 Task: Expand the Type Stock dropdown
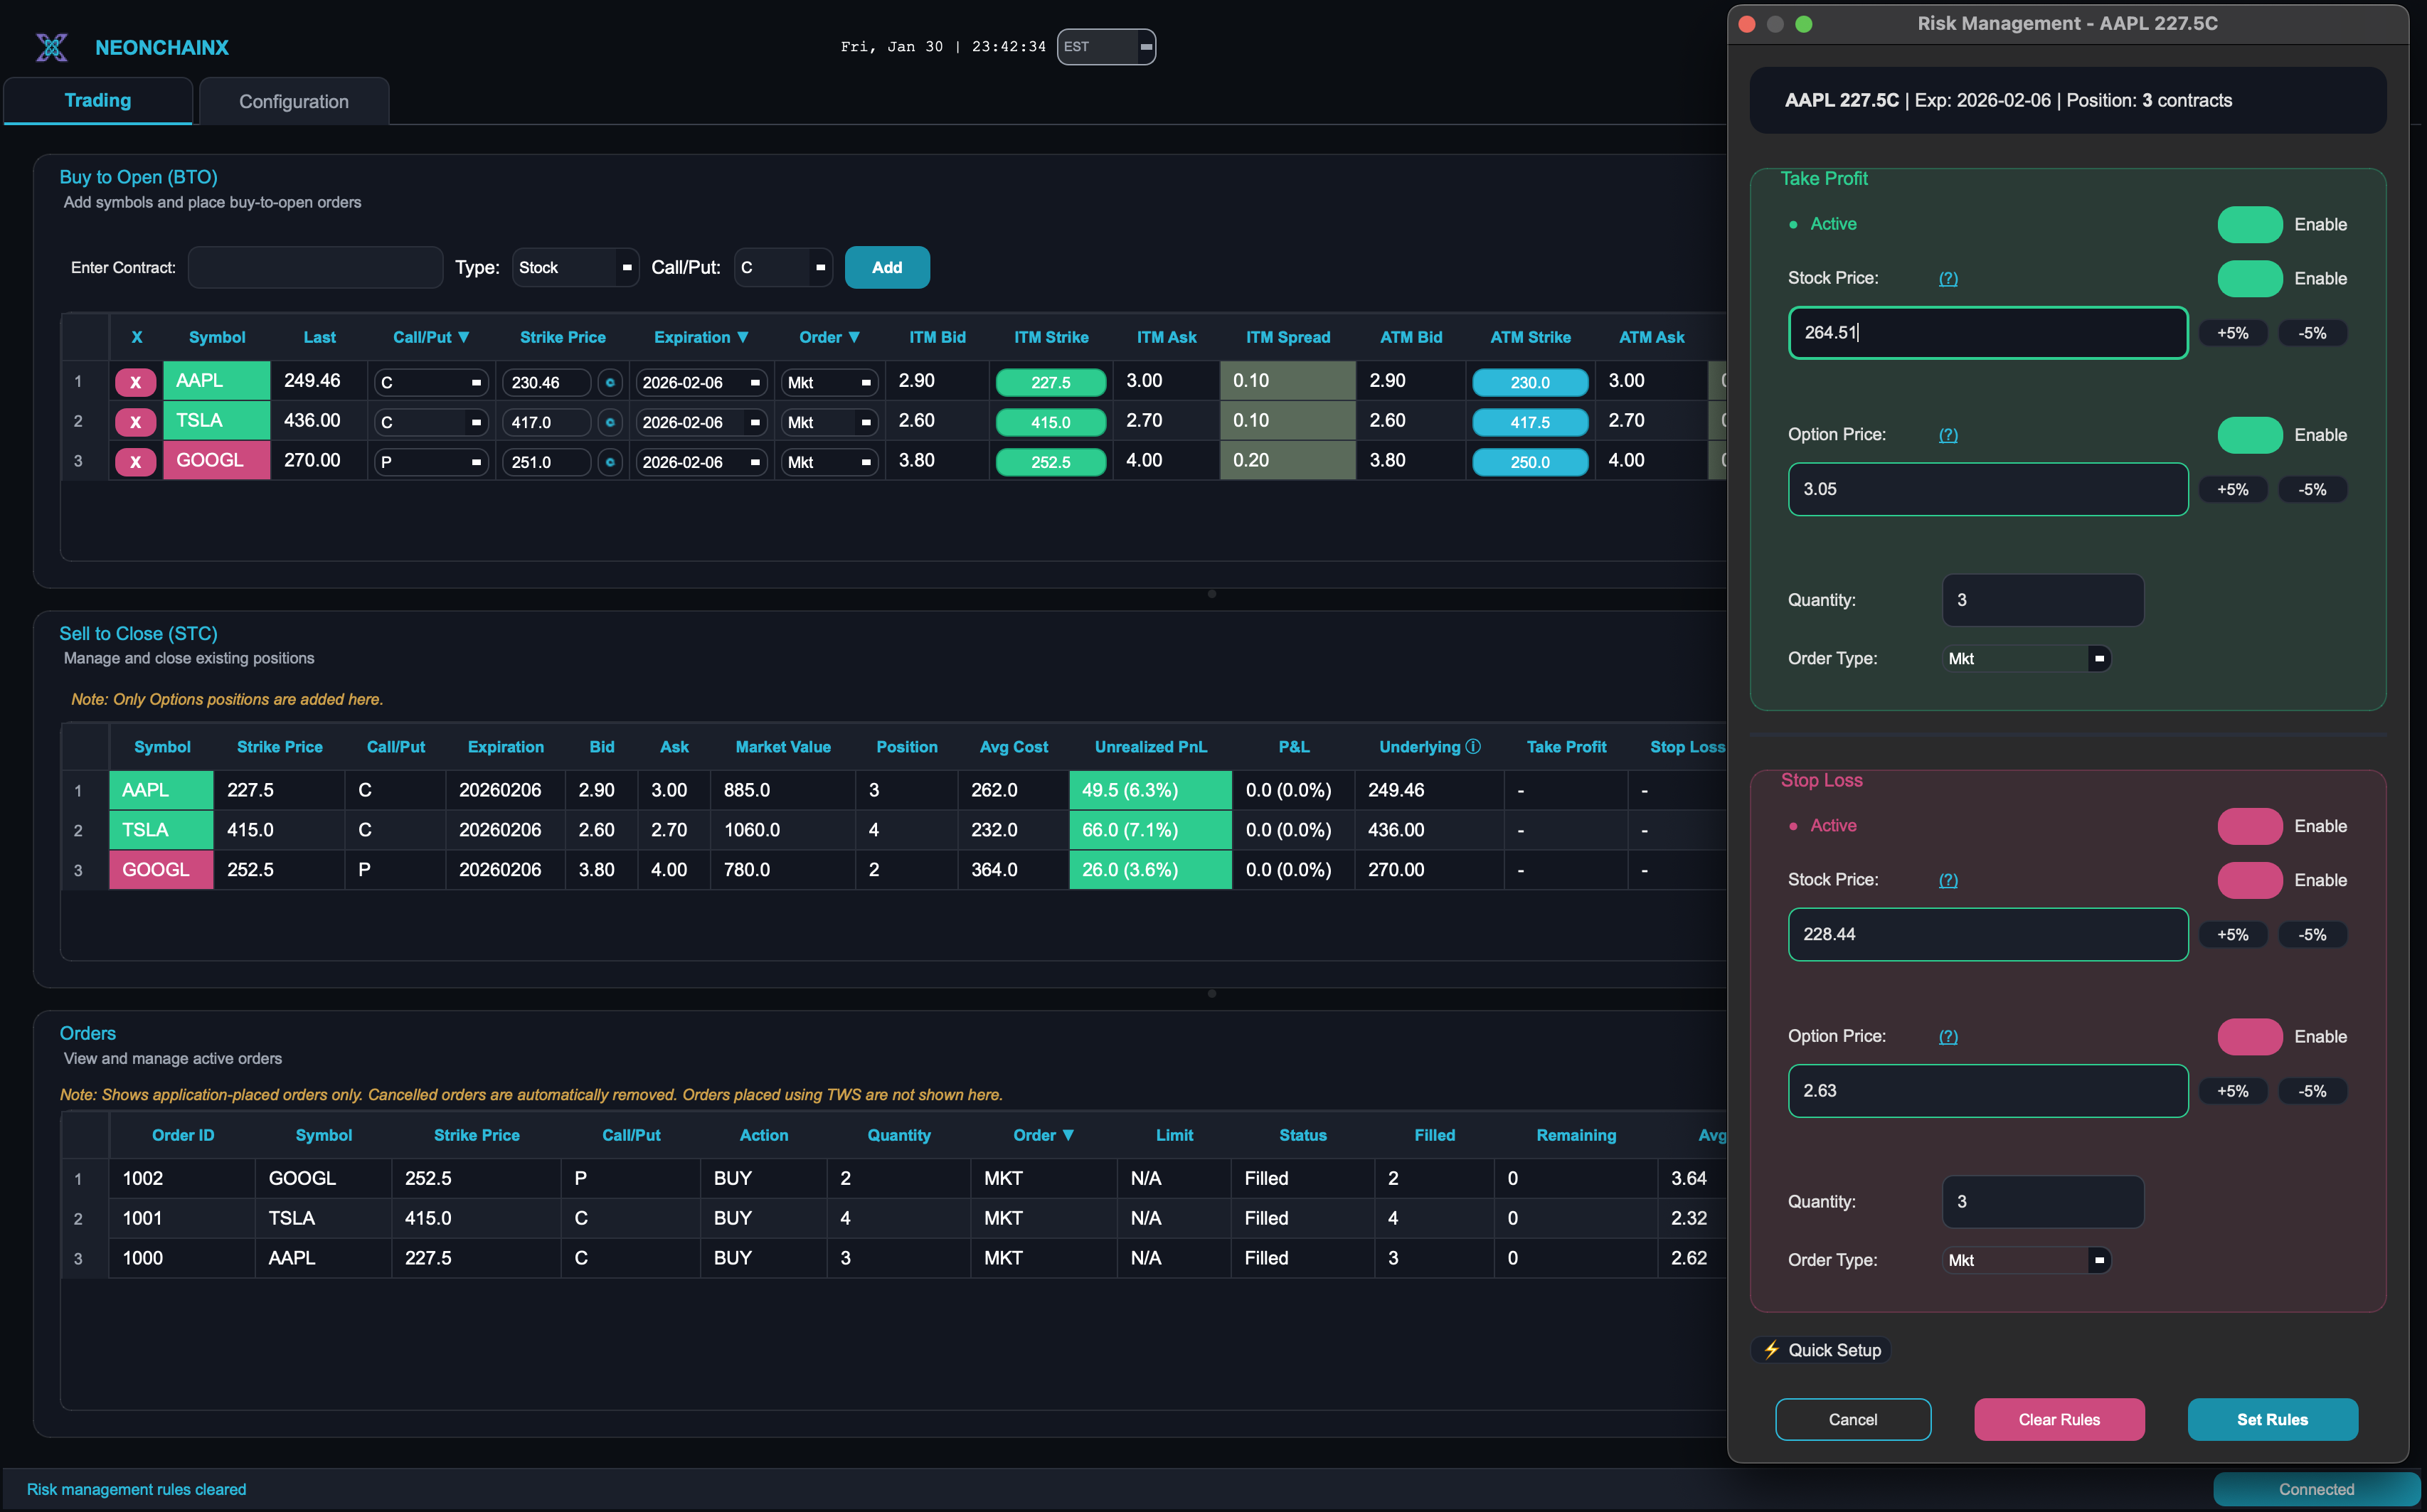pyautogui.click(x=575, y=268)
